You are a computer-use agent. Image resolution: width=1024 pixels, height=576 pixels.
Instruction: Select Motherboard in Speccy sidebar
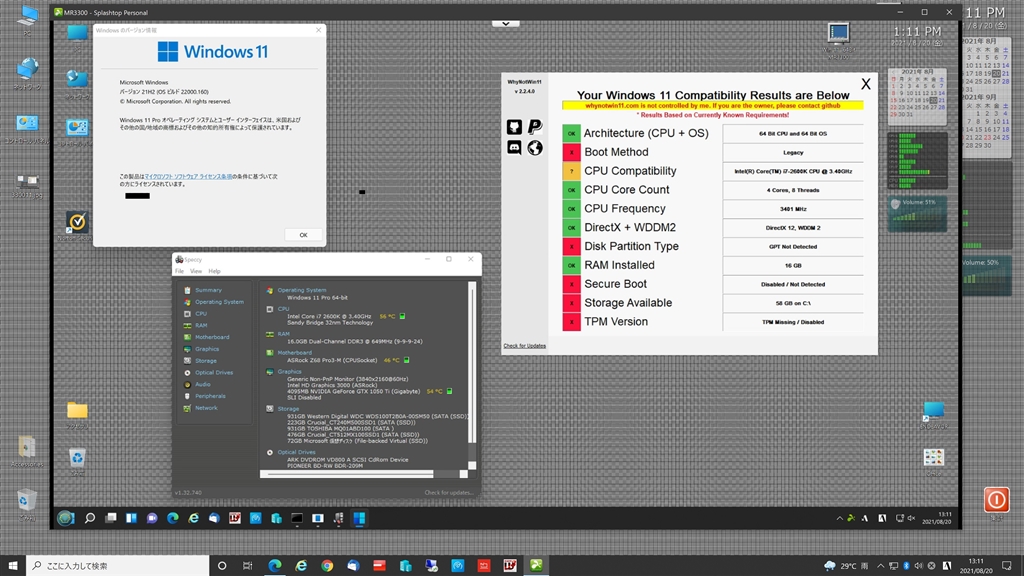212,337
